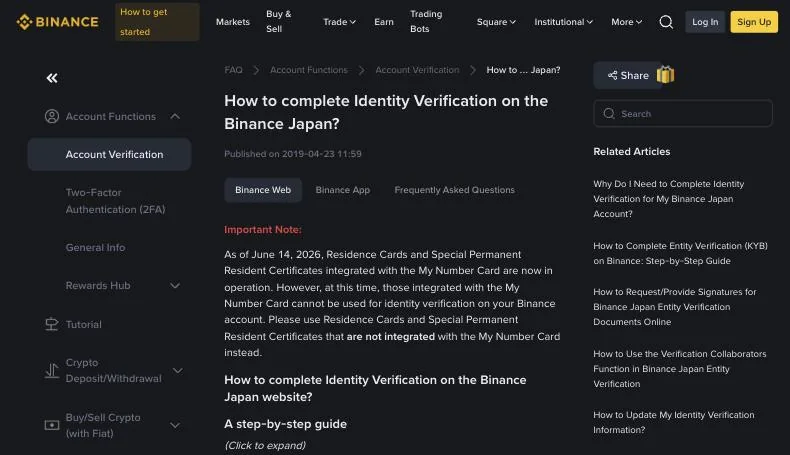Go to Earn in the top navigation
Viewport: 790px width, 455px height.
[x=384, y=22]
